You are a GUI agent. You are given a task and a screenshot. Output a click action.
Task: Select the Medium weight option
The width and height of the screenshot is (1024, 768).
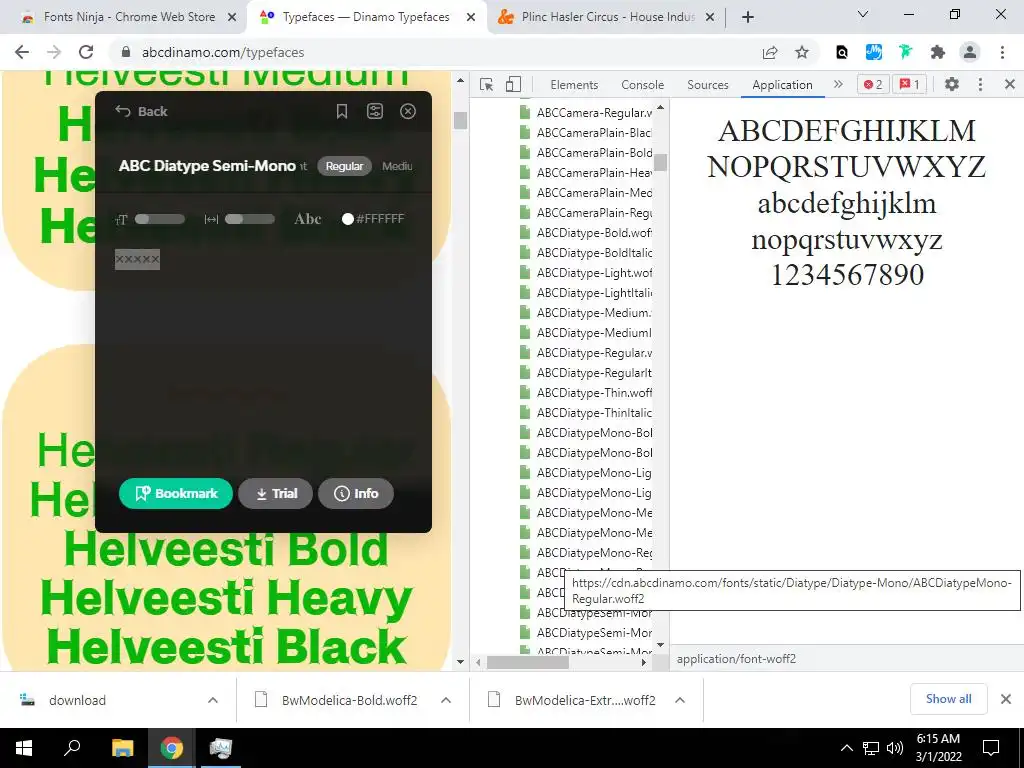click(x=397, y=166)
